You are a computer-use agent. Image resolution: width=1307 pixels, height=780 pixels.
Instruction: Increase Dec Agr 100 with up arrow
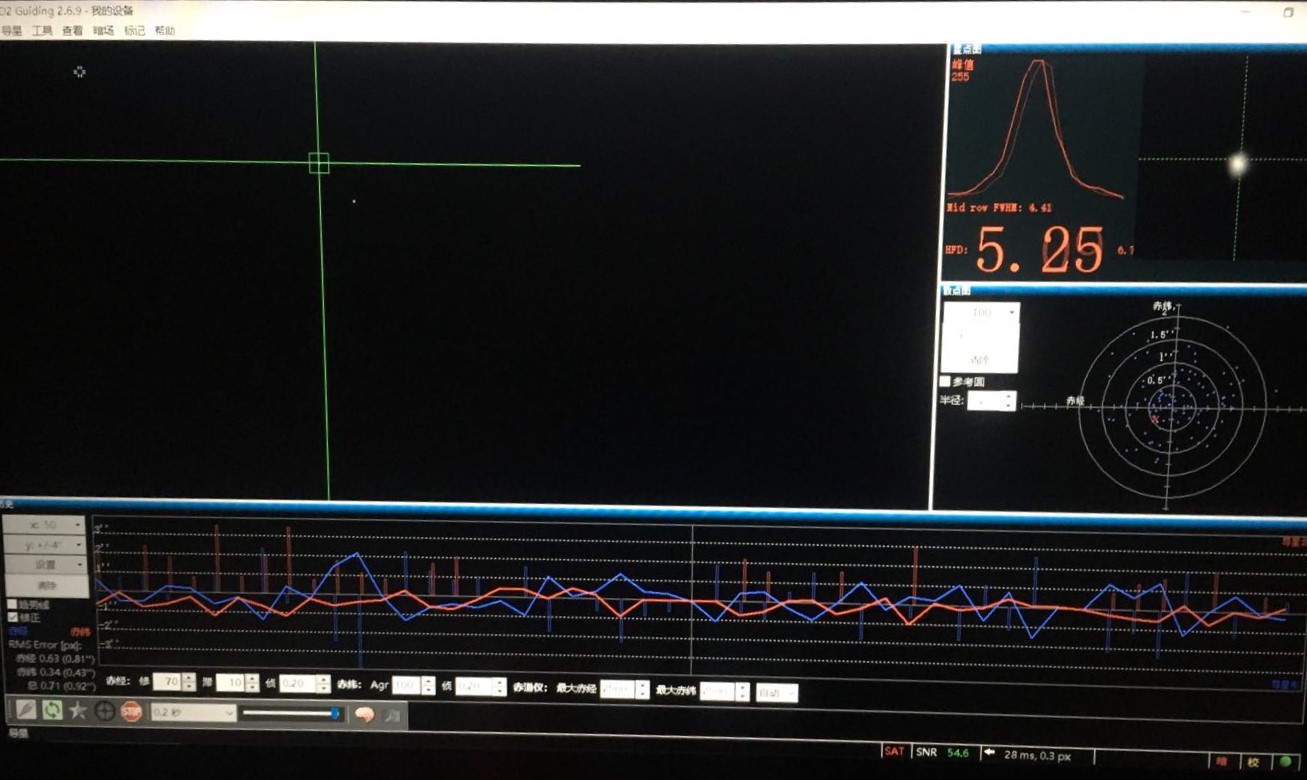[429, 682]
